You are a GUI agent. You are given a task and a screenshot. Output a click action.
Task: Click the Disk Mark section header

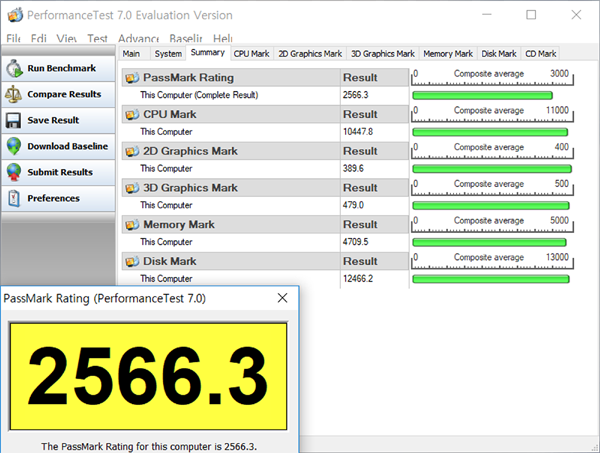coord(231,261)
